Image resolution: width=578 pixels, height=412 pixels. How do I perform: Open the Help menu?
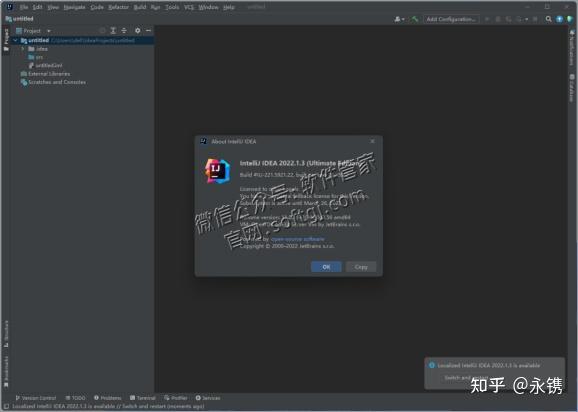pos(229,7)
